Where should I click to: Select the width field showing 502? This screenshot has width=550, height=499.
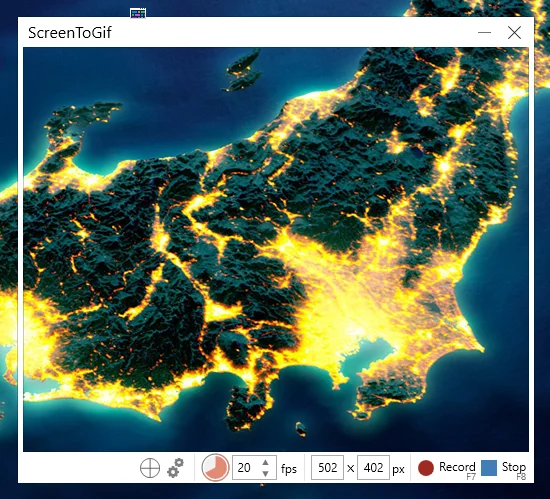coord(327,467)
